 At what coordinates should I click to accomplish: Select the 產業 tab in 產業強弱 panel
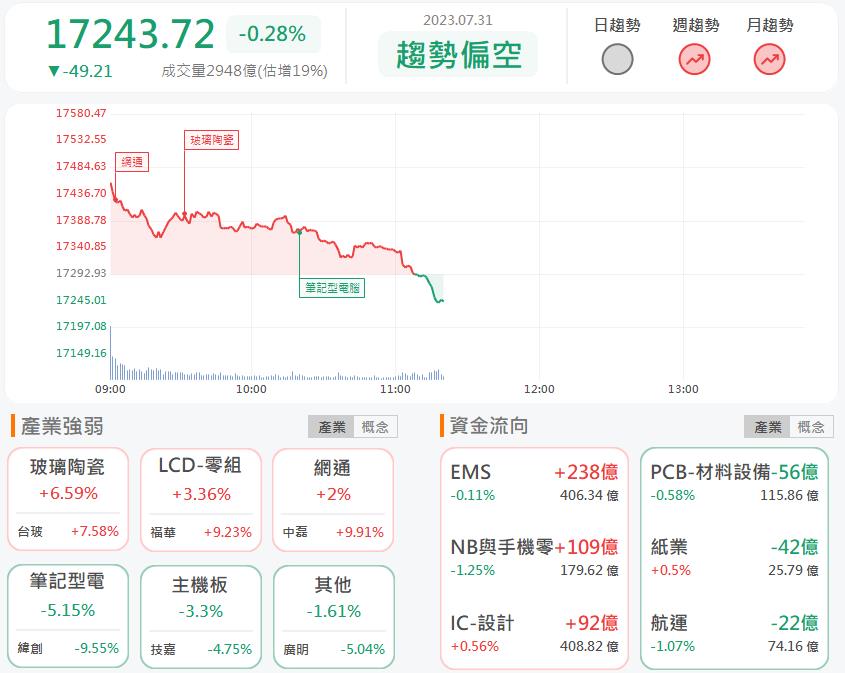click(x=330, y=425)
